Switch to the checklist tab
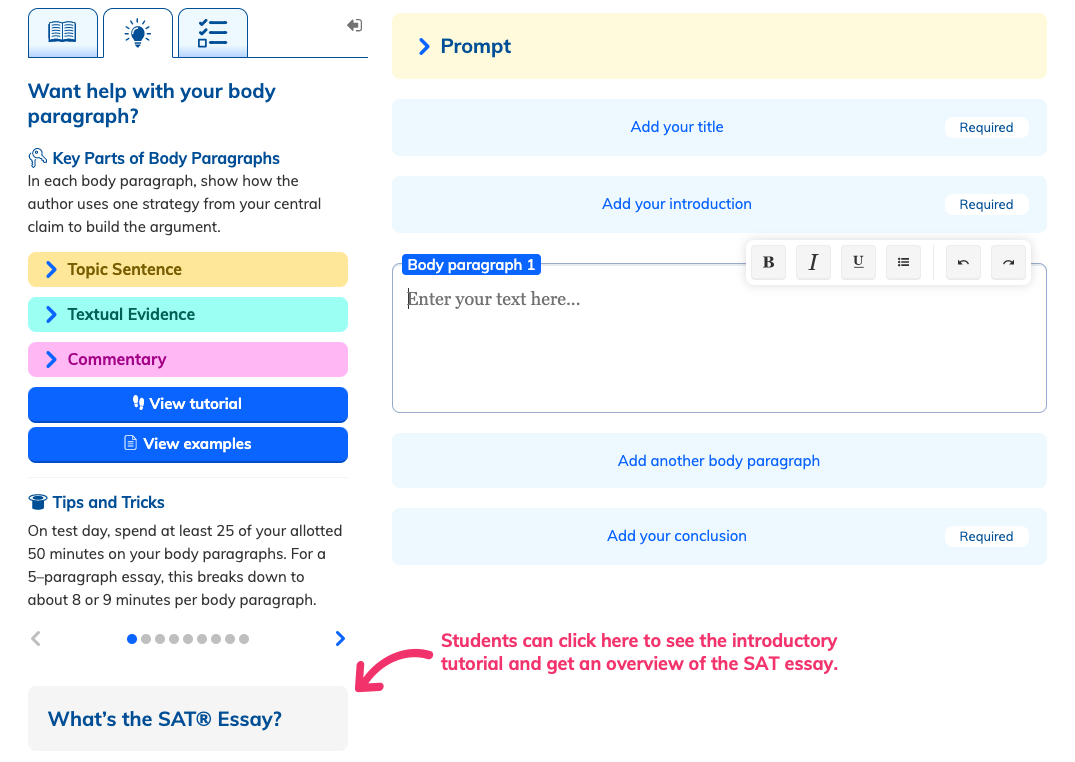Viewport: 1075px width, 762px height. pos(213,33)
